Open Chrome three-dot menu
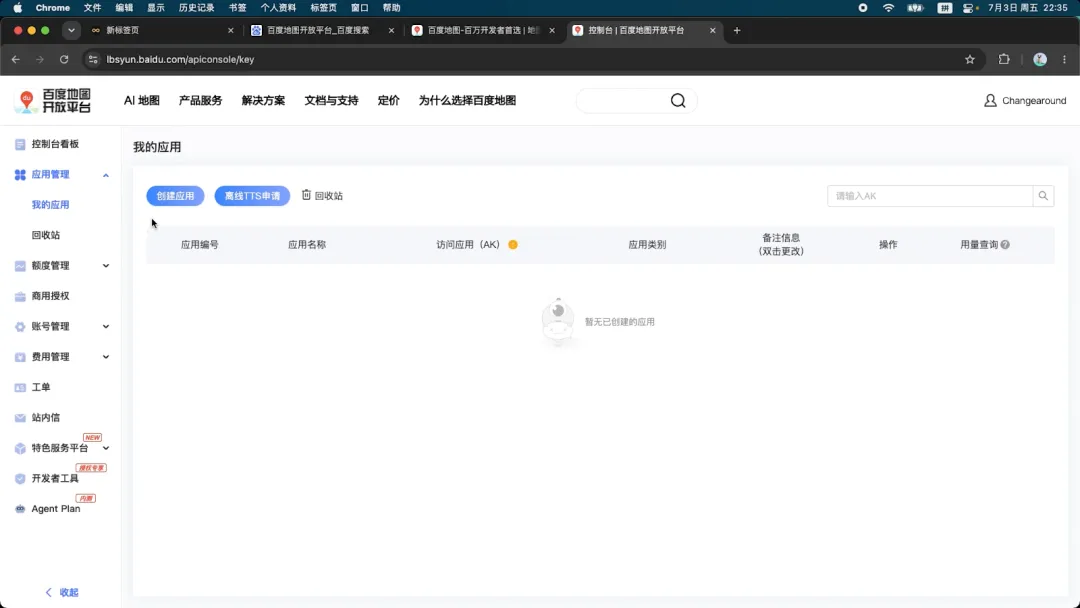 click(1064, 59)
